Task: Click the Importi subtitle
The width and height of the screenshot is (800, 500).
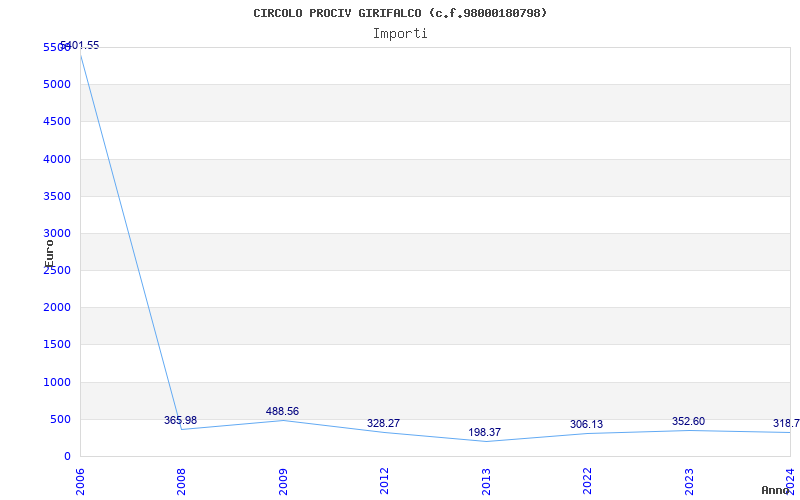Action: (x=400, y=34)
